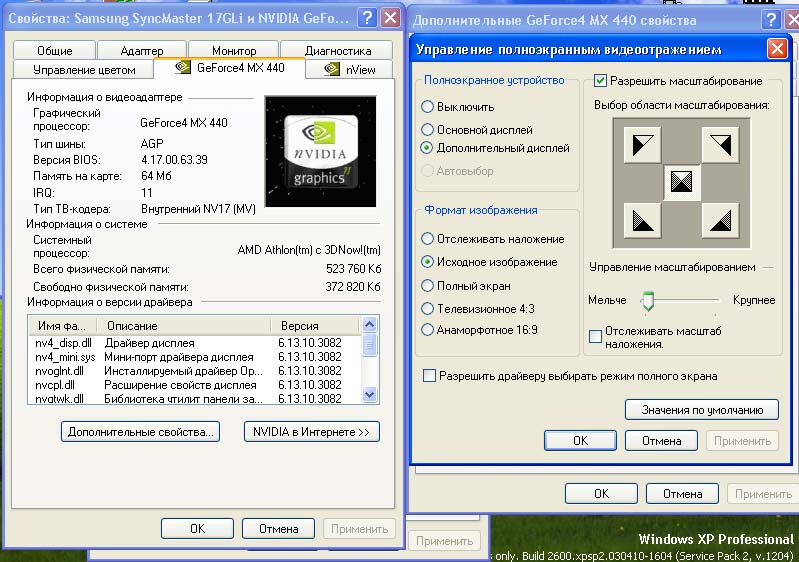Click Отмена in fullscreen video dialog
The width and height of the screenshot is (799, 562).
(661, 441)
